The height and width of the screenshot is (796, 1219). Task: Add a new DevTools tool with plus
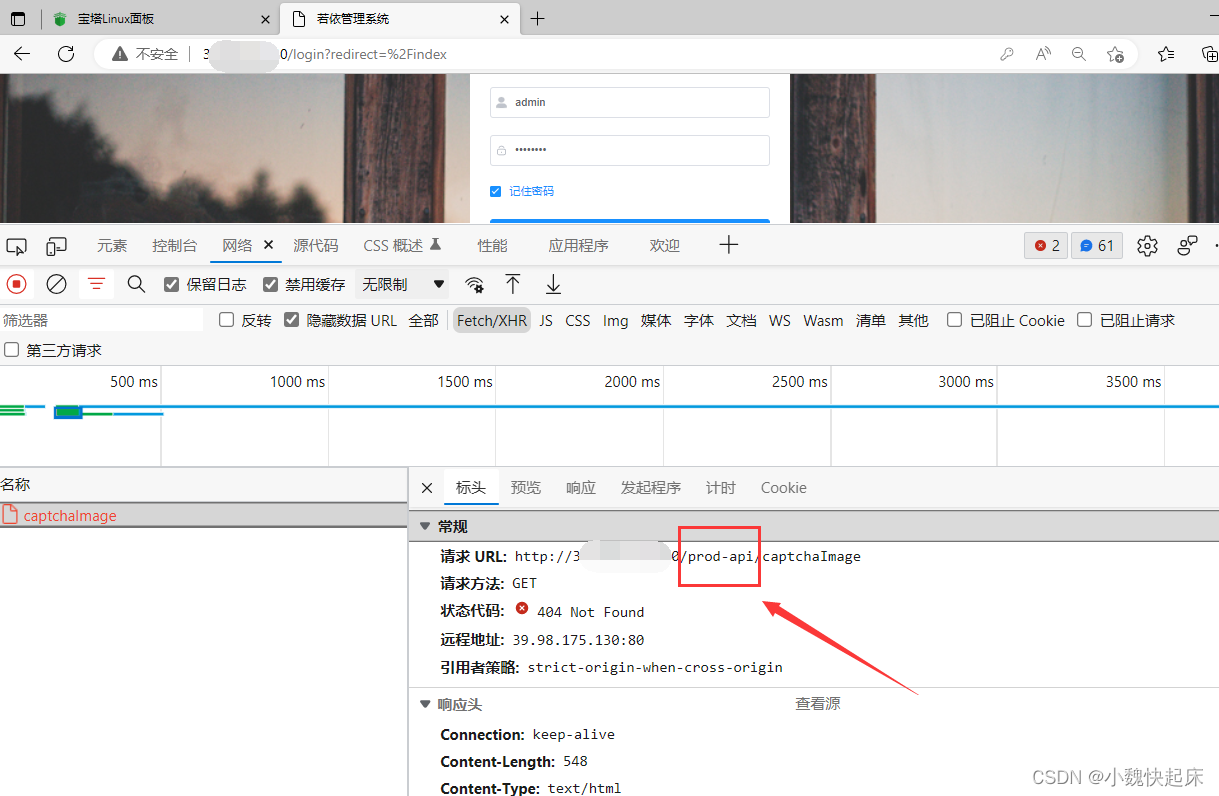[729, 245]
